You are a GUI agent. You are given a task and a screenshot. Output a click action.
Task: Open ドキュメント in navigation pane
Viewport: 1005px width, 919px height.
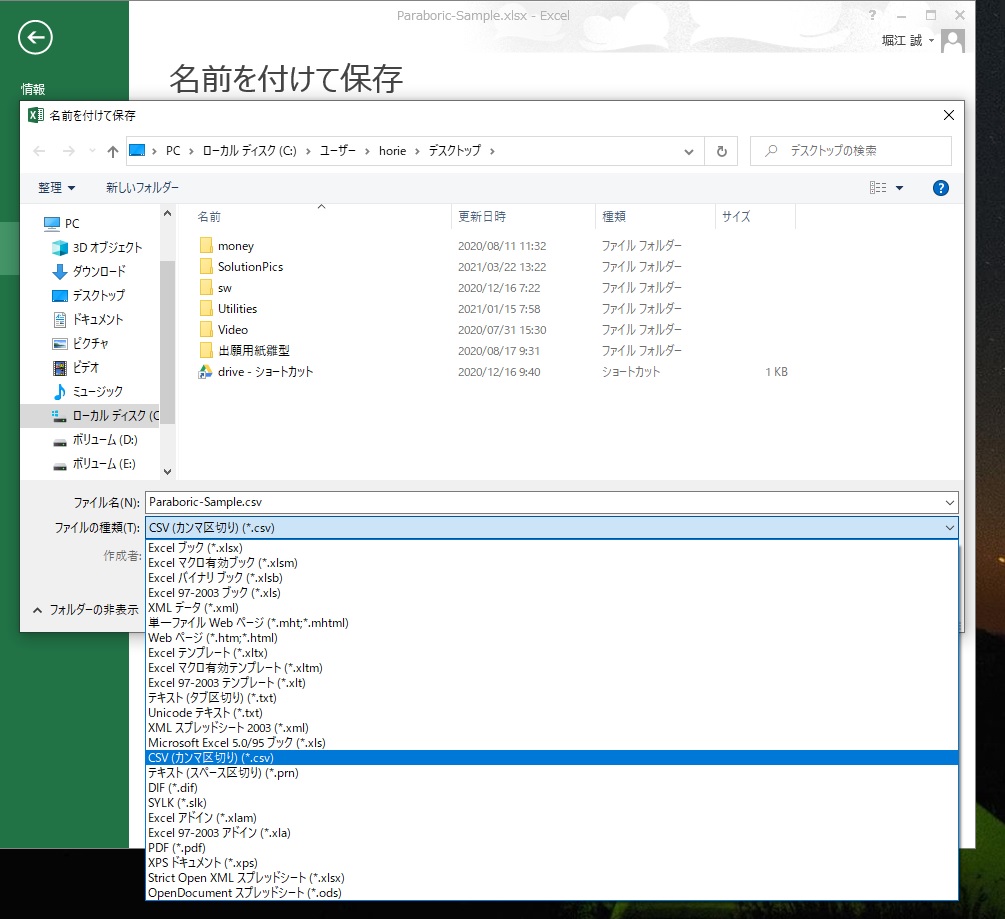[x=87, y=319]
